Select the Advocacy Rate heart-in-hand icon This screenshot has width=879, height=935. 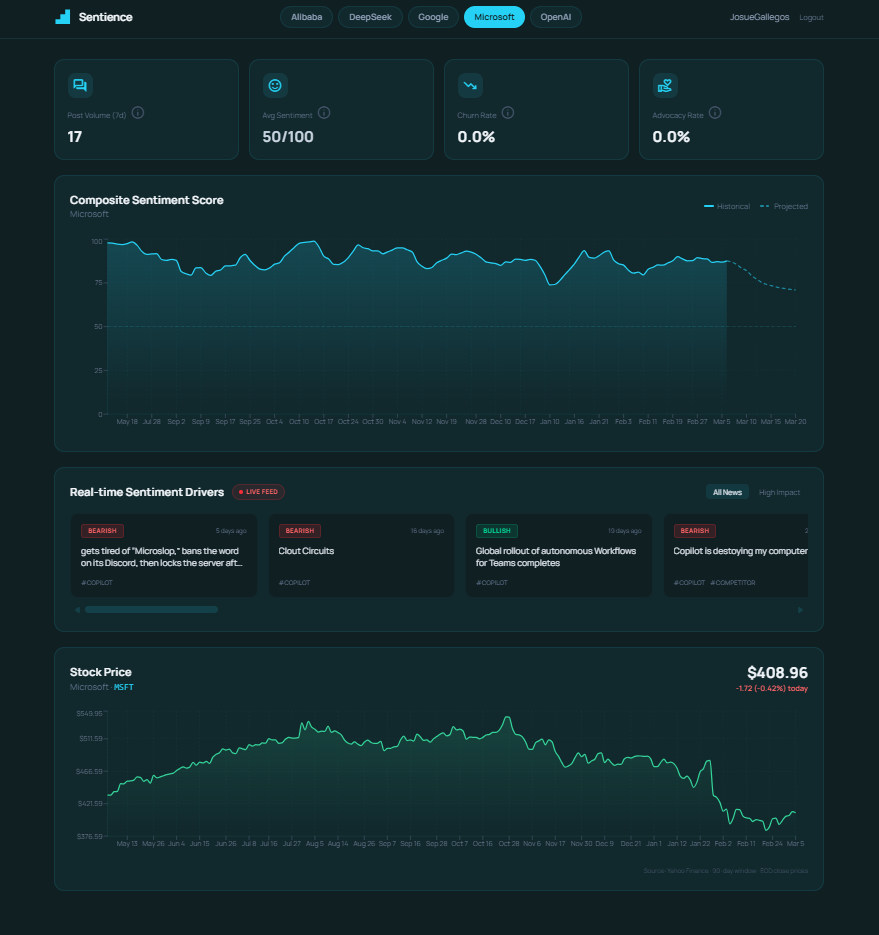[664, 84]
